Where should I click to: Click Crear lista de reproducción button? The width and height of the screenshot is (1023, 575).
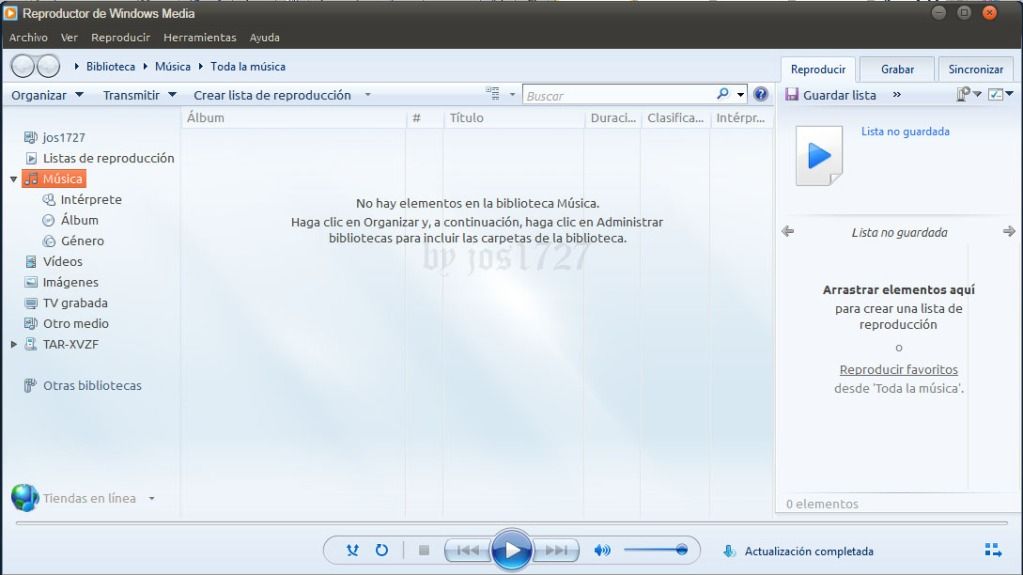click(x=272, y=95)
